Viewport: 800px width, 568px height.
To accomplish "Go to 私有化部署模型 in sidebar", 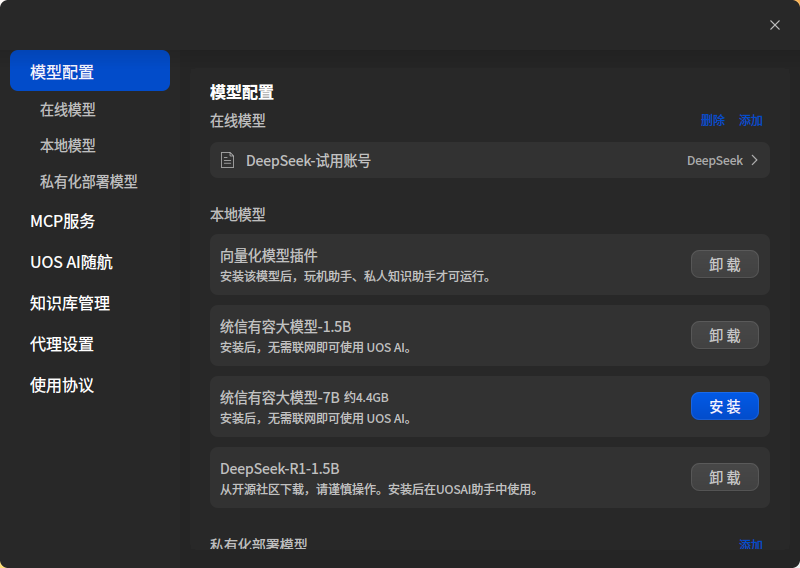I will click(x=89, y=181).
